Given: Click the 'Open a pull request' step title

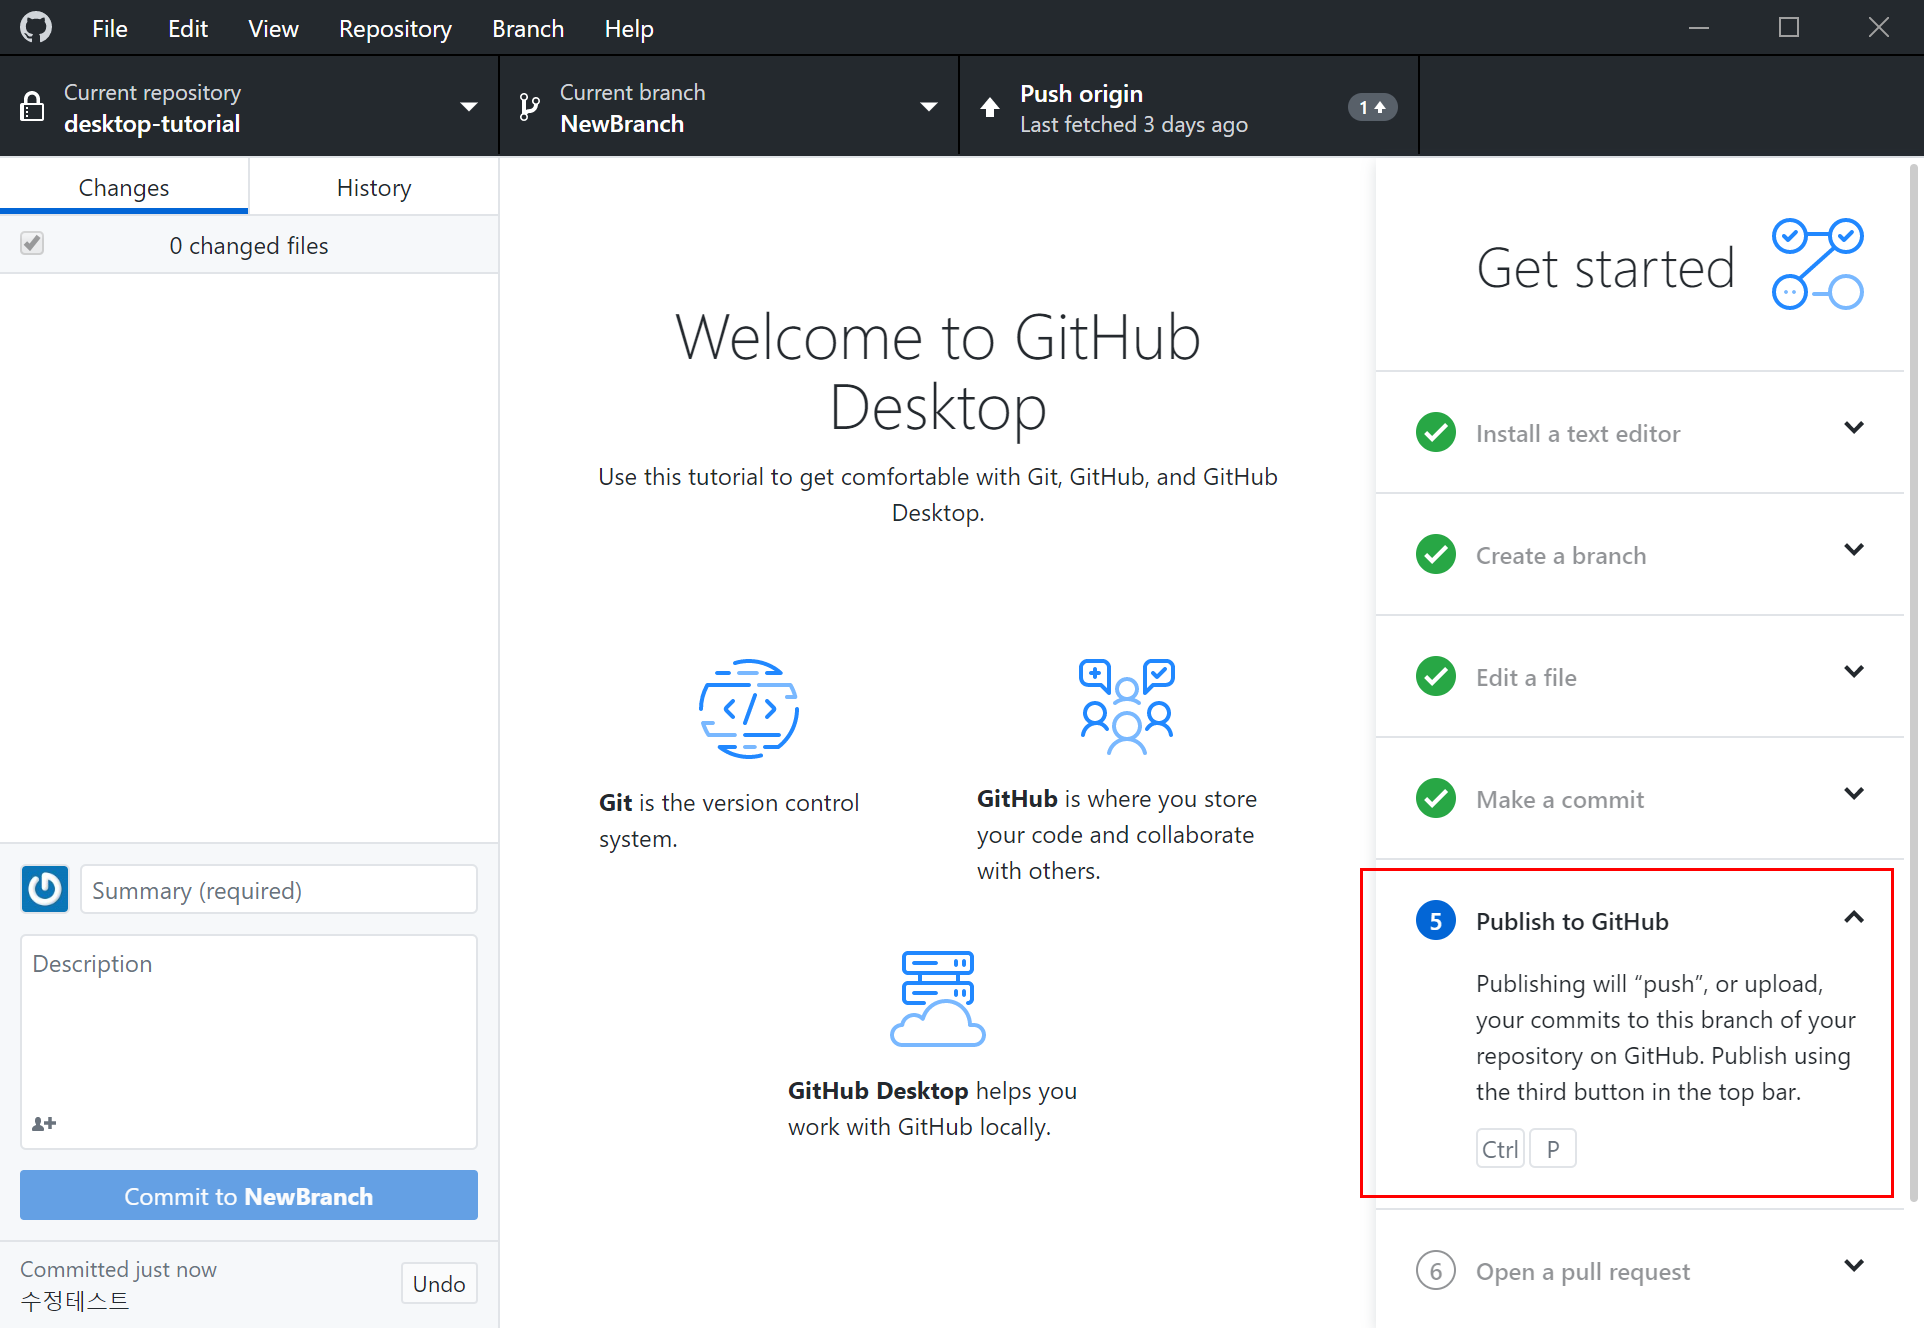Looking at the screenshot, I should 1583,1271.
